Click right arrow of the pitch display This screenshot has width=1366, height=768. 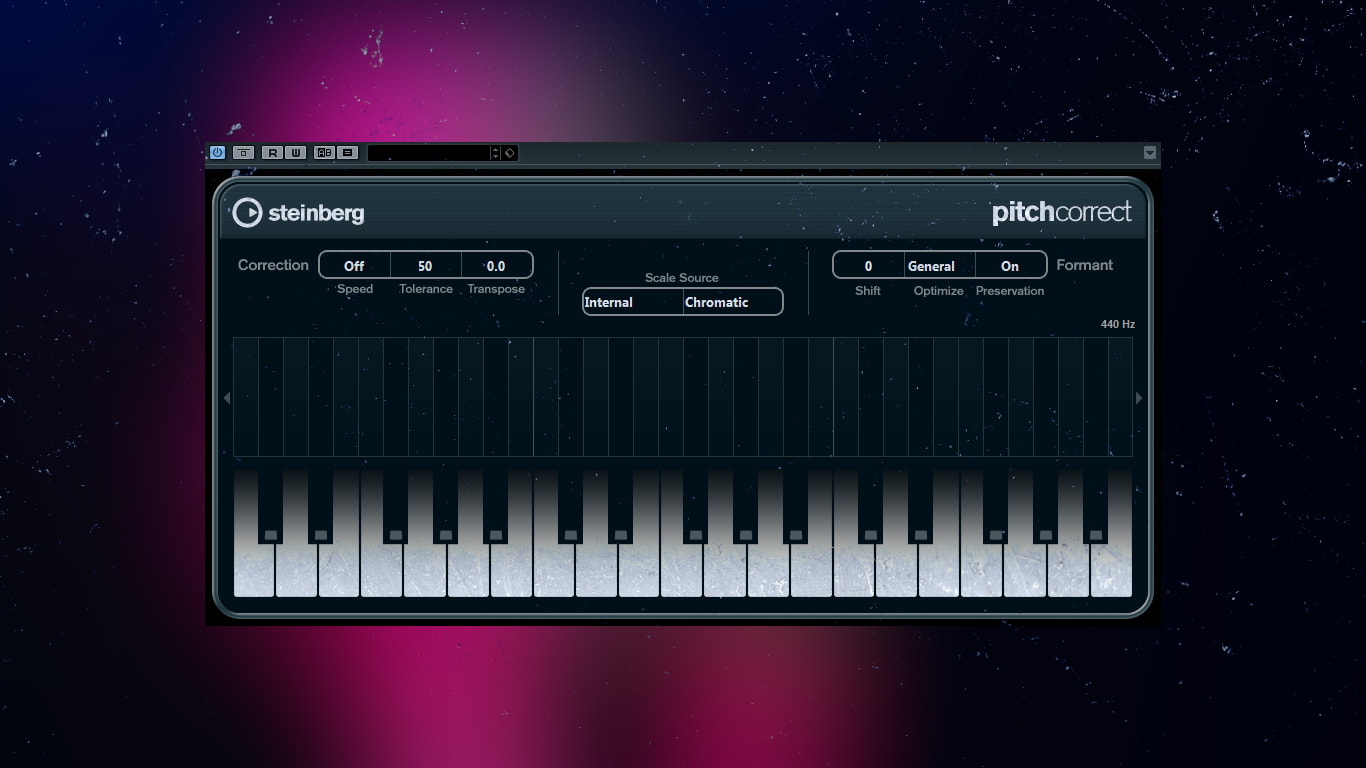(x=1139, y=398)
